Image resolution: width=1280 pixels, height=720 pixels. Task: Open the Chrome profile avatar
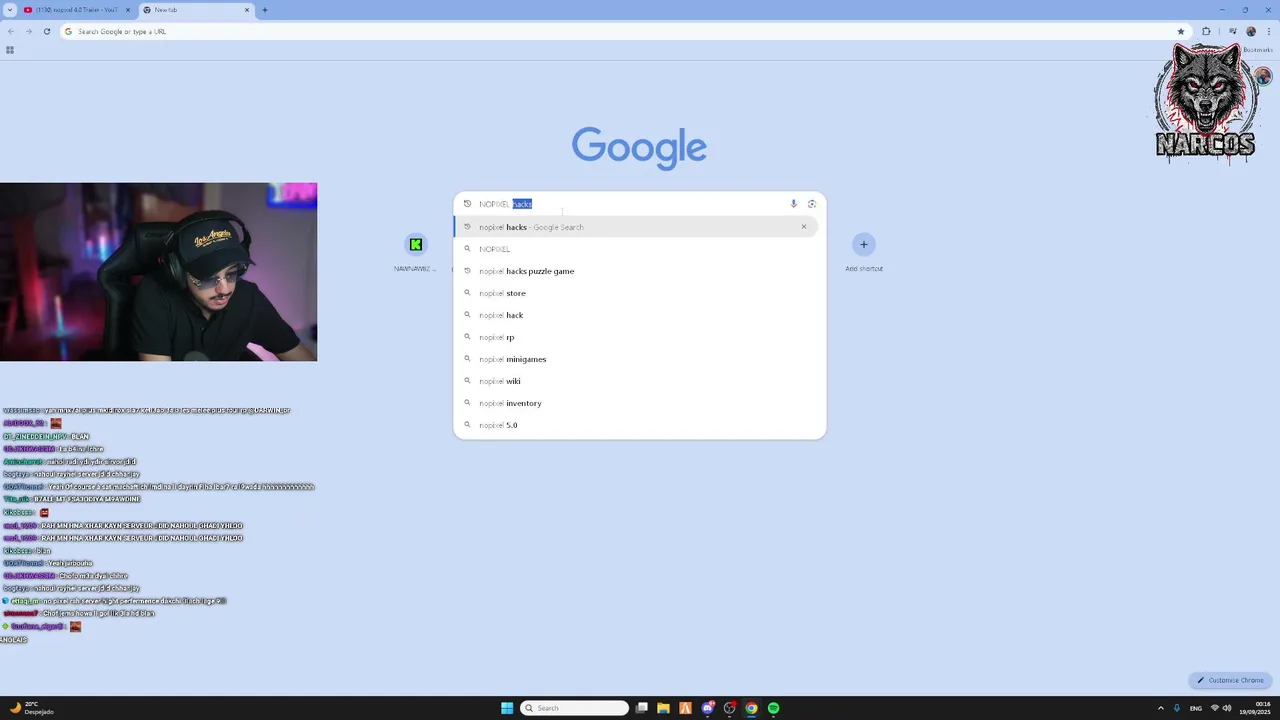pyautogui.click(x=1251, y=31)
